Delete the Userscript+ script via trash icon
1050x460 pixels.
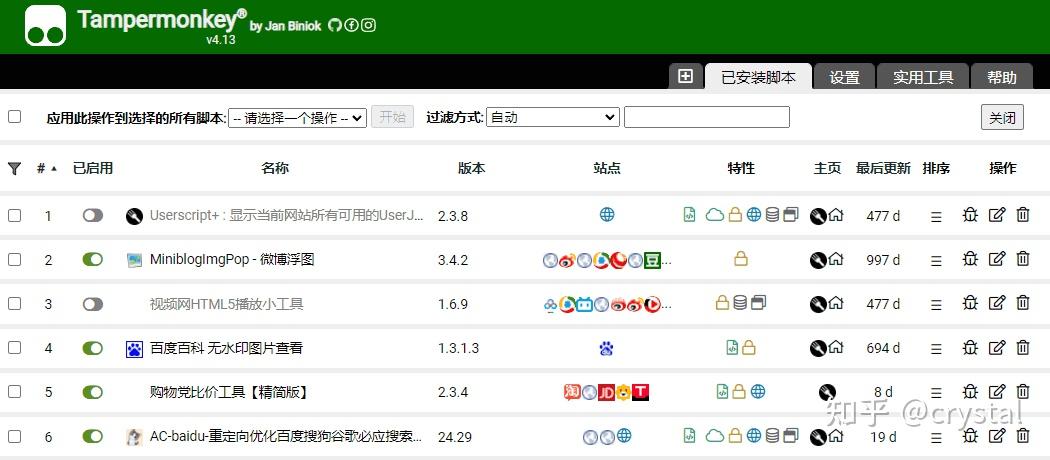[x=1023, y=215]
